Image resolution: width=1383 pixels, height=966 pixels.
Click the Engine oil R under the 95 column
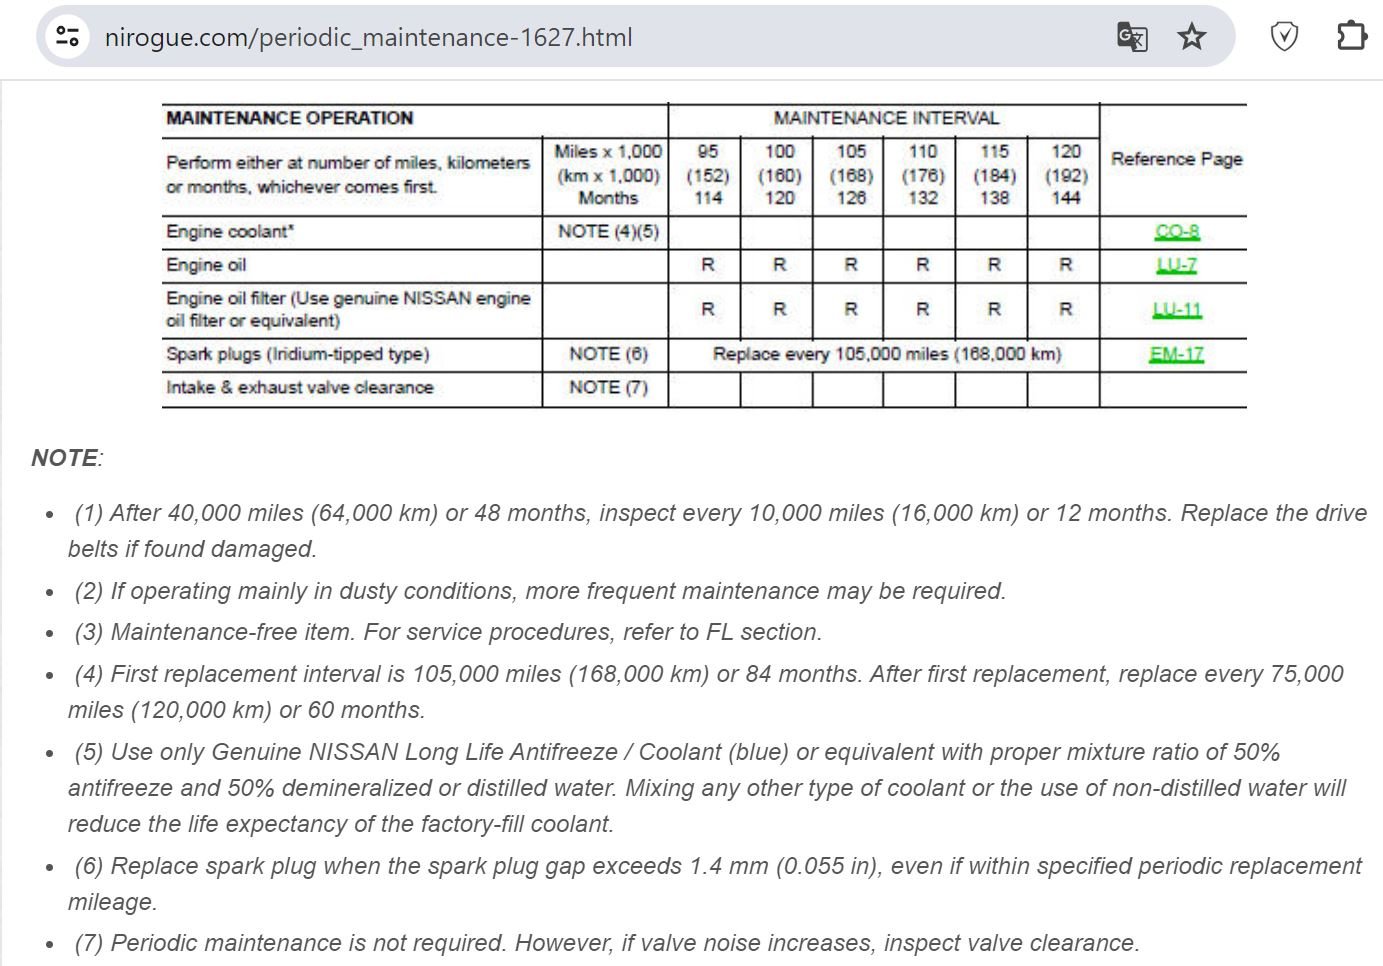(x=708, y=265)
